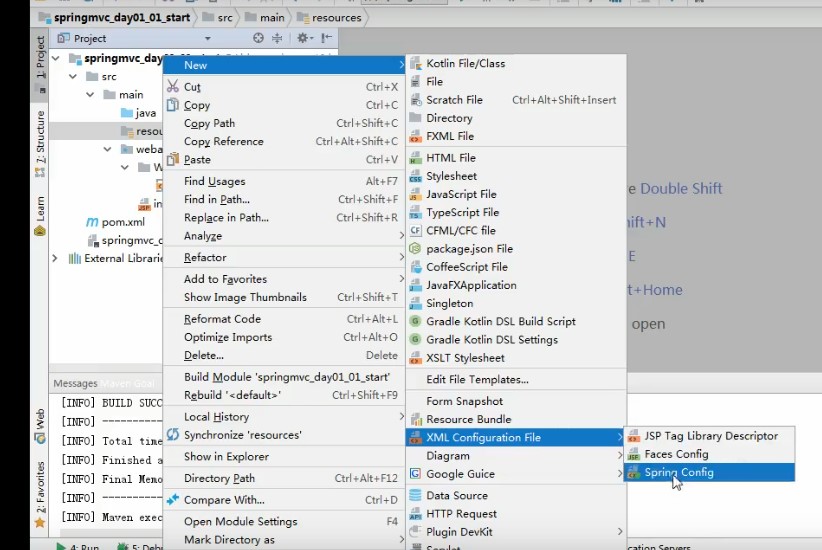
Task: Click the Stylesheet CSS icon
Action: (x=415, y=176)
